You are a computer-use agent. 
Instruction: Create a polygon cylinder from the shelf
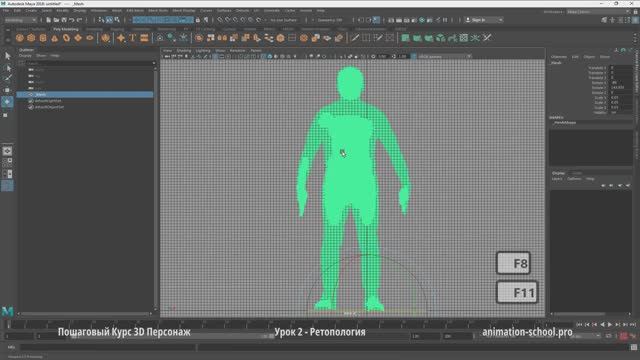pyautogui.click(x=43, y=38)
